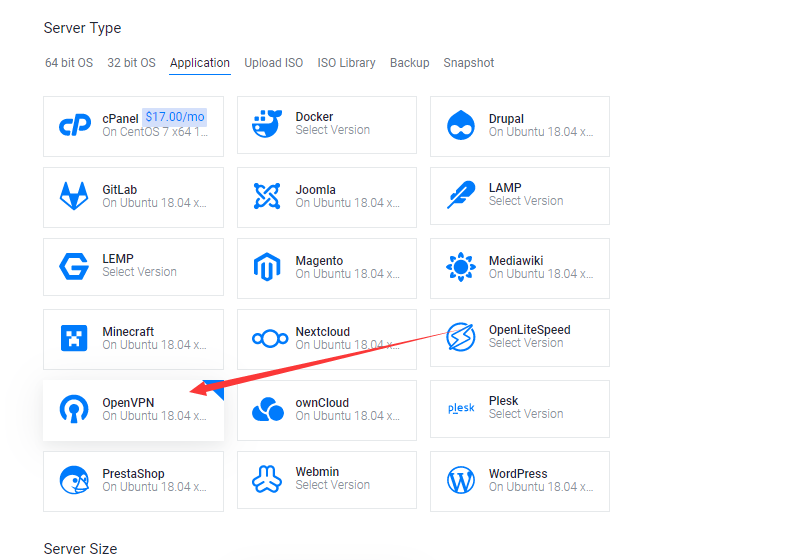Click the Minecraft creeper icon
Image resolution: width=806 pixels, height=560 pixels.
[74, 338]
